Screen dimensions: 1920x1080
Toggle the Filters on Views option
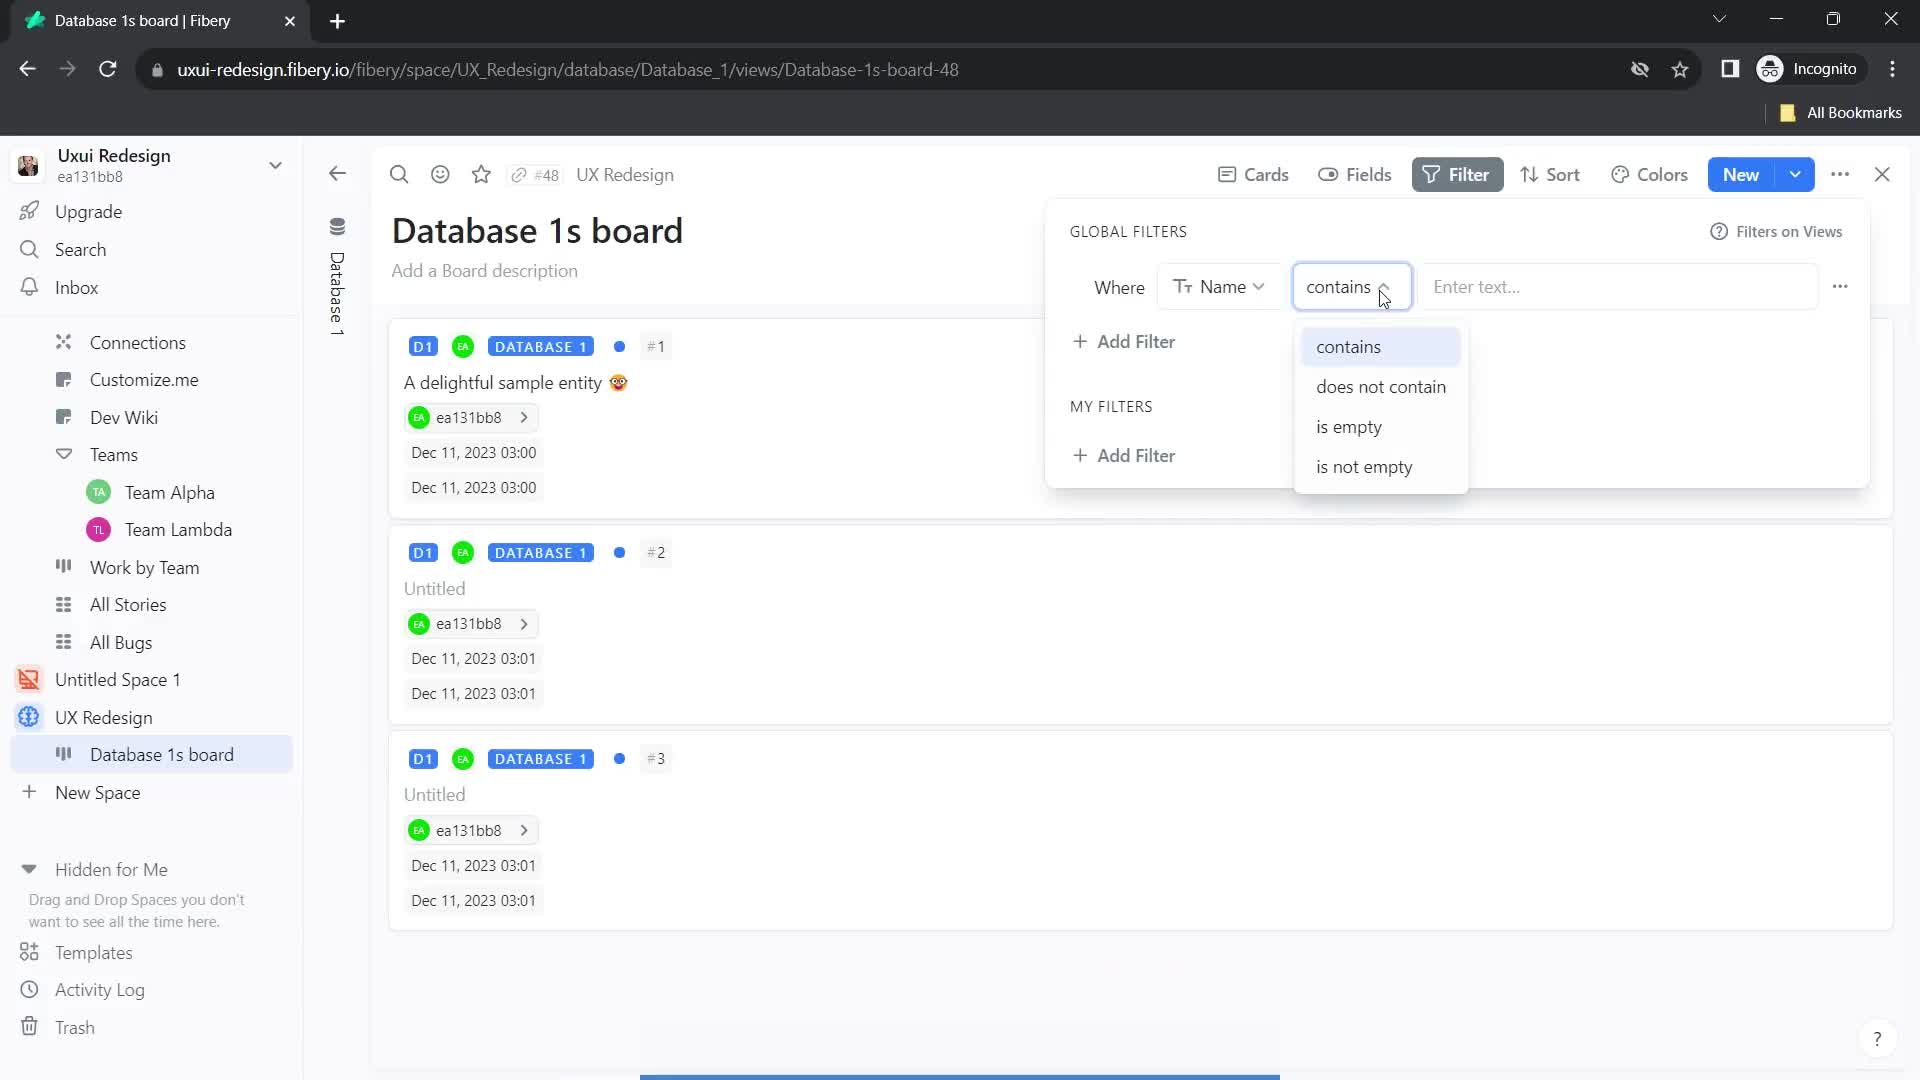tap(1789, 231)
